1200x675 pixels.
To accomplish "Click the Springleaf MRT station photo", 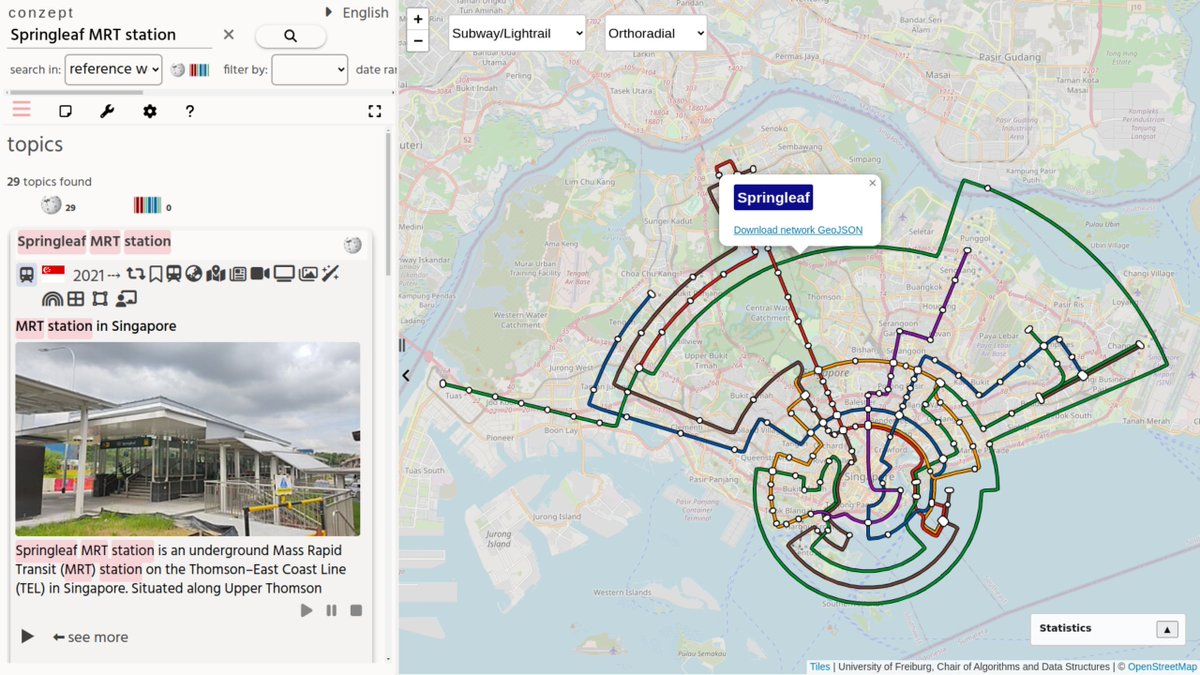I will [x=188, y=439].
